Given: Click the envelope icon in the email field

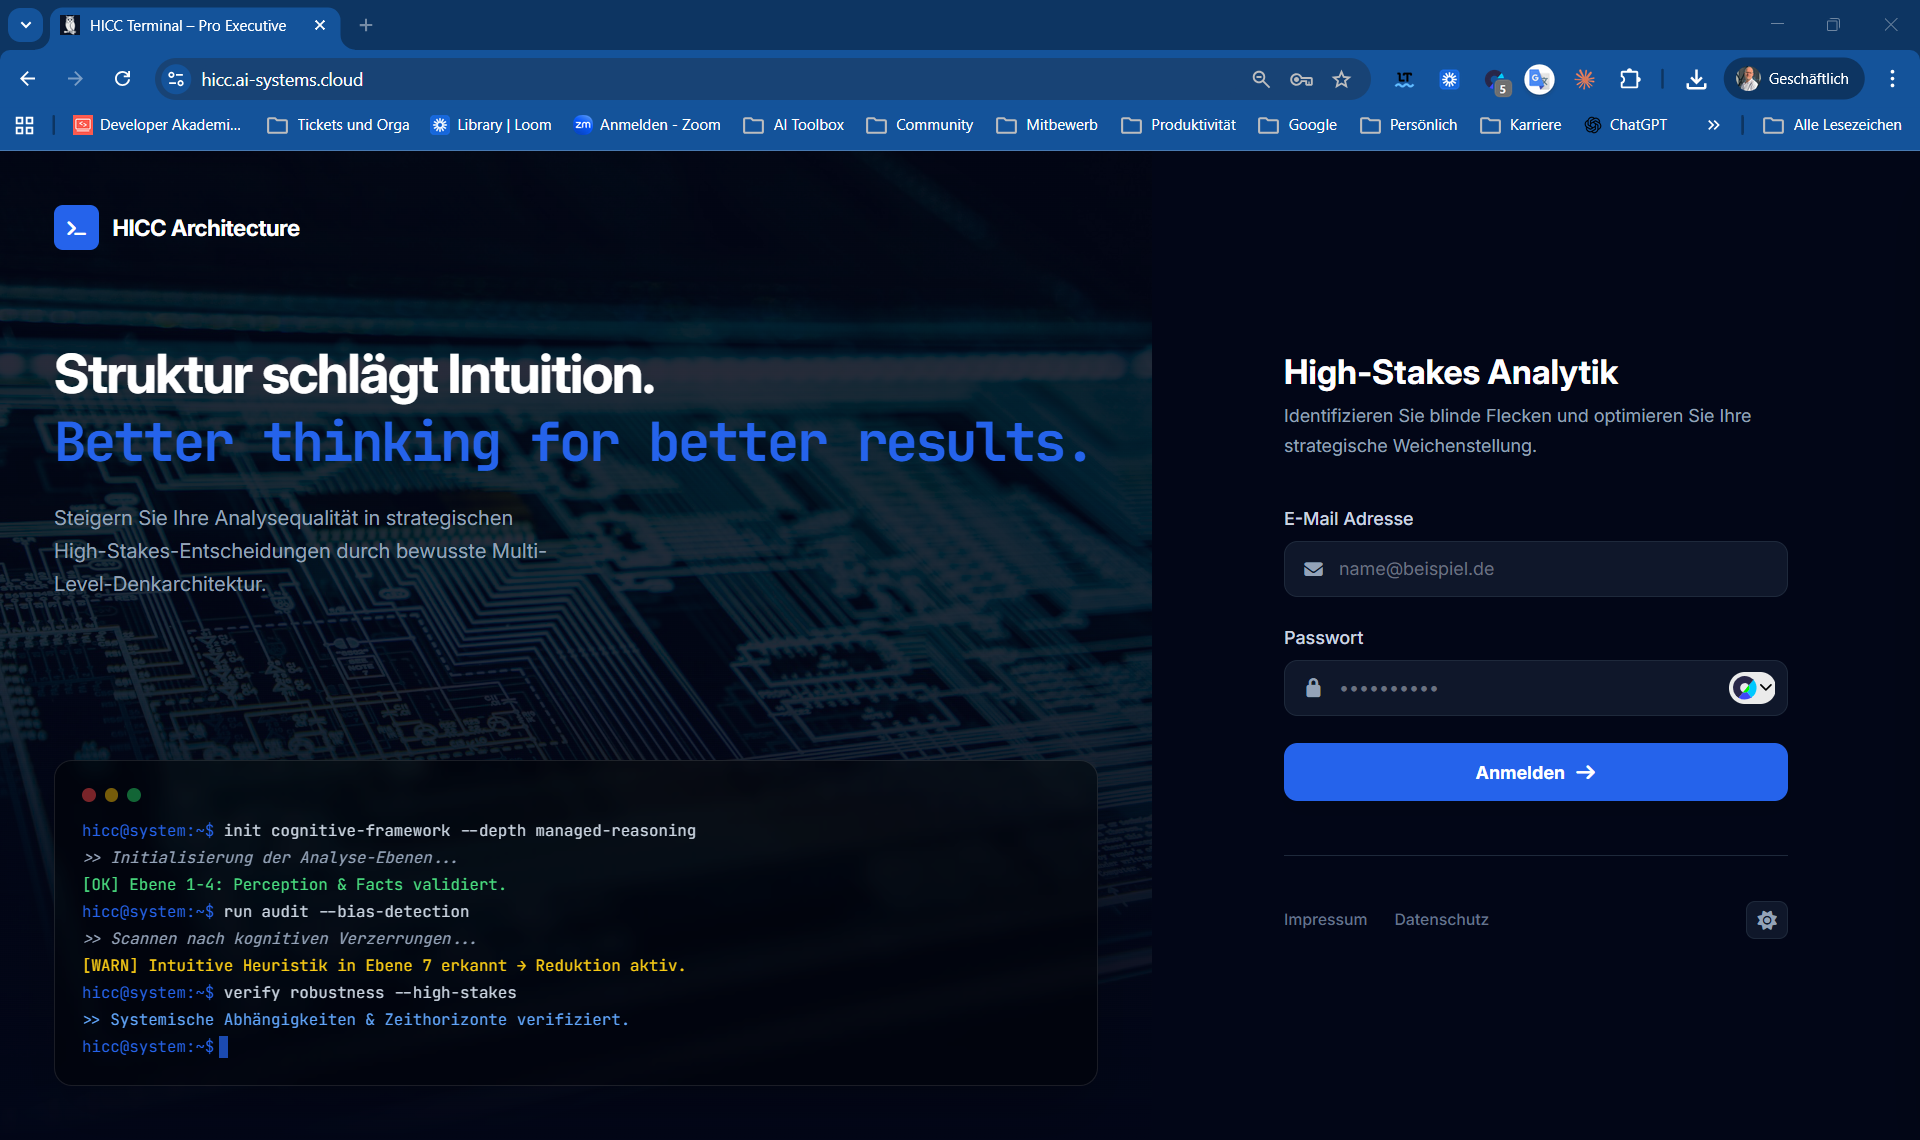Looking at the screenshot, I should tap(1313, 568).
